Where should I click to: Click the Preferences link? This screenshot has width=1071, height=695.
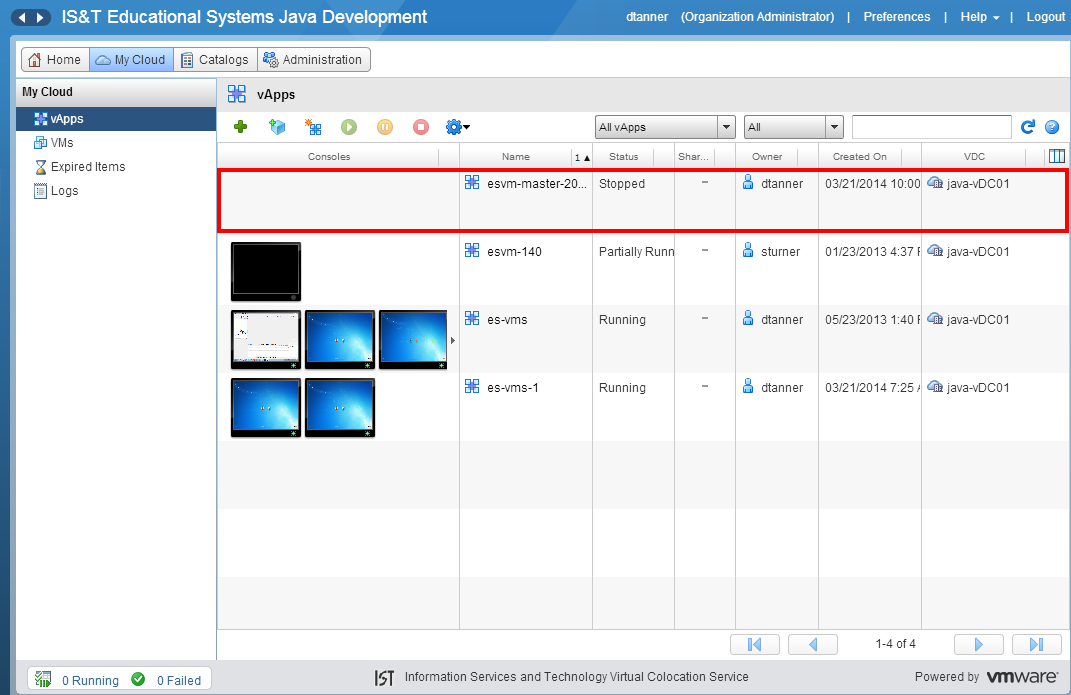pyautogui.click(x=896, y=17)
